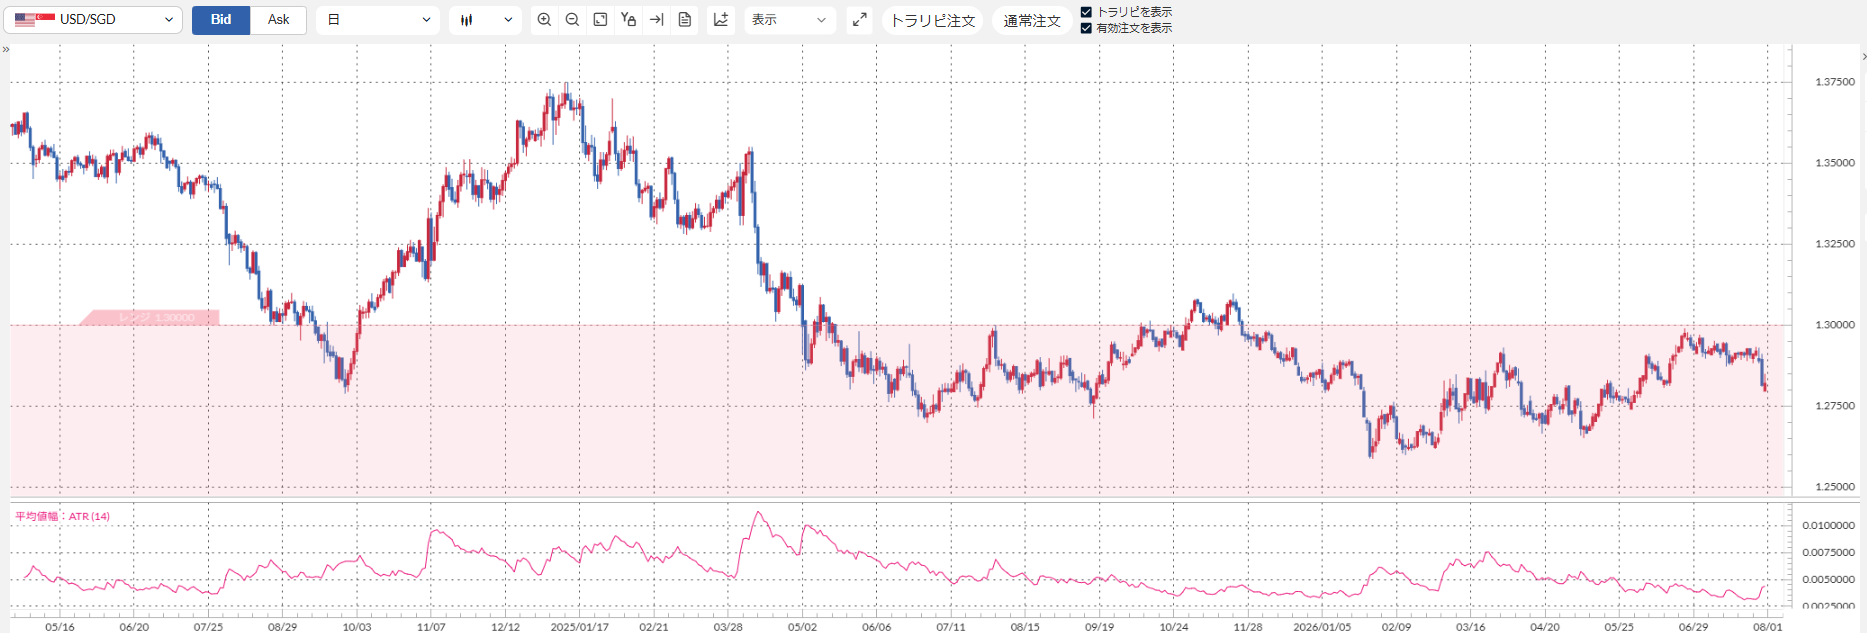Open the document/notes icon
The width and height of the screenshot is (1867, 633).
[x=685, y=19]
